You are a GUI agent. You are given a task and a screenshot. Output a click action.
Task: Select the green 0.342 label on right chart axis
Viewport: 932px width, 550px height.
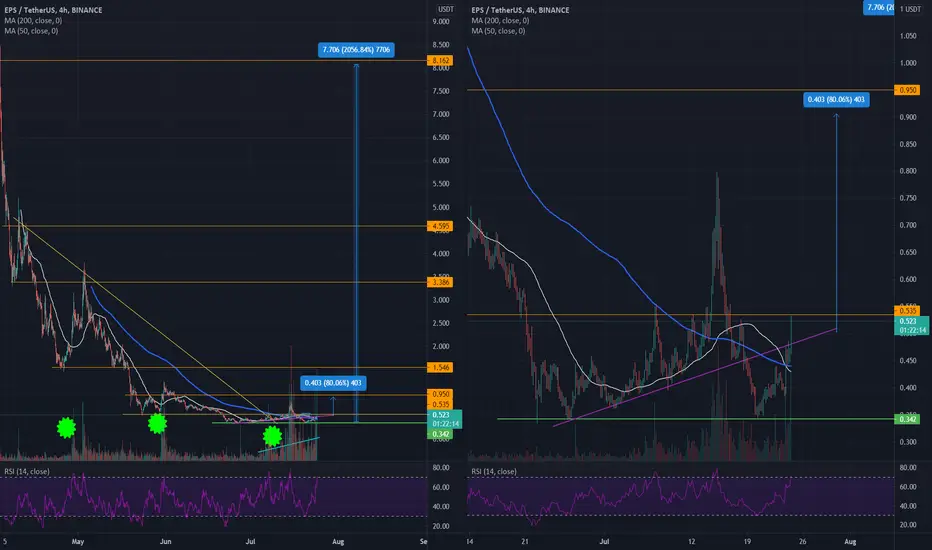pyautogui.click(x=907, y=419)
